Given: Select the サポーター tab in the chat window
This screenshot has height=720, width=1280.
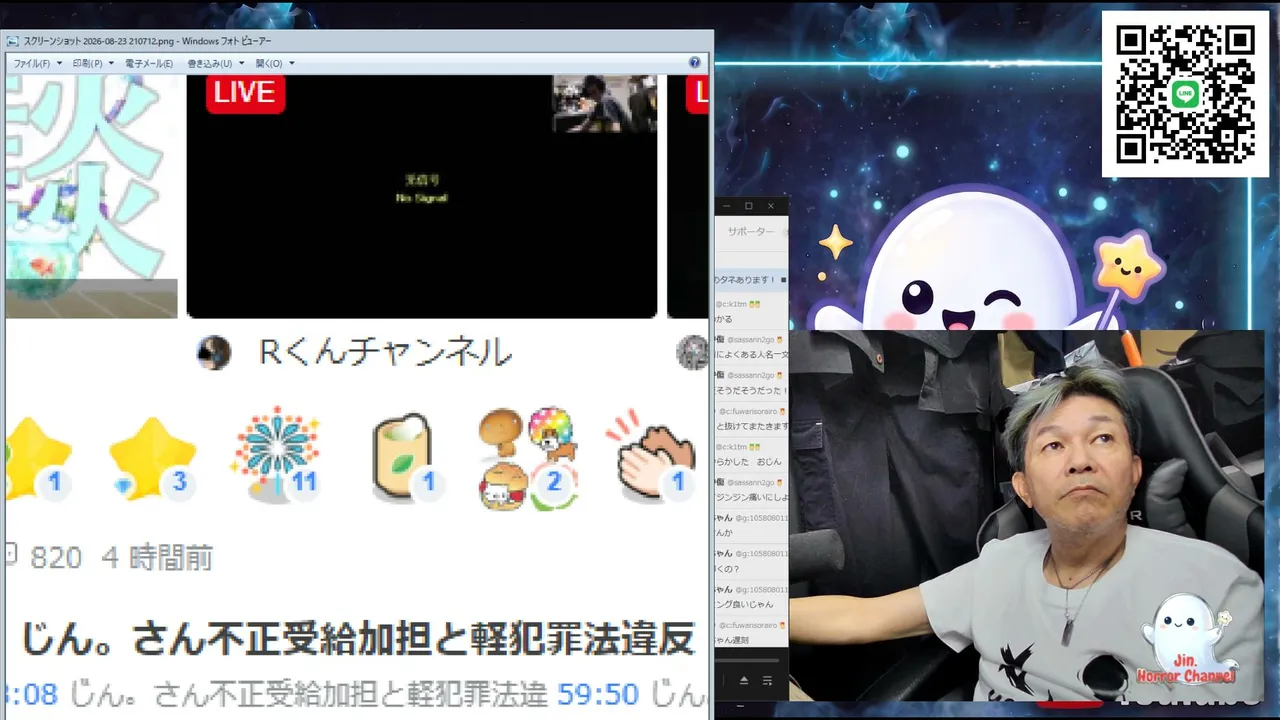Looking at the screenshot, I should 751,231.
